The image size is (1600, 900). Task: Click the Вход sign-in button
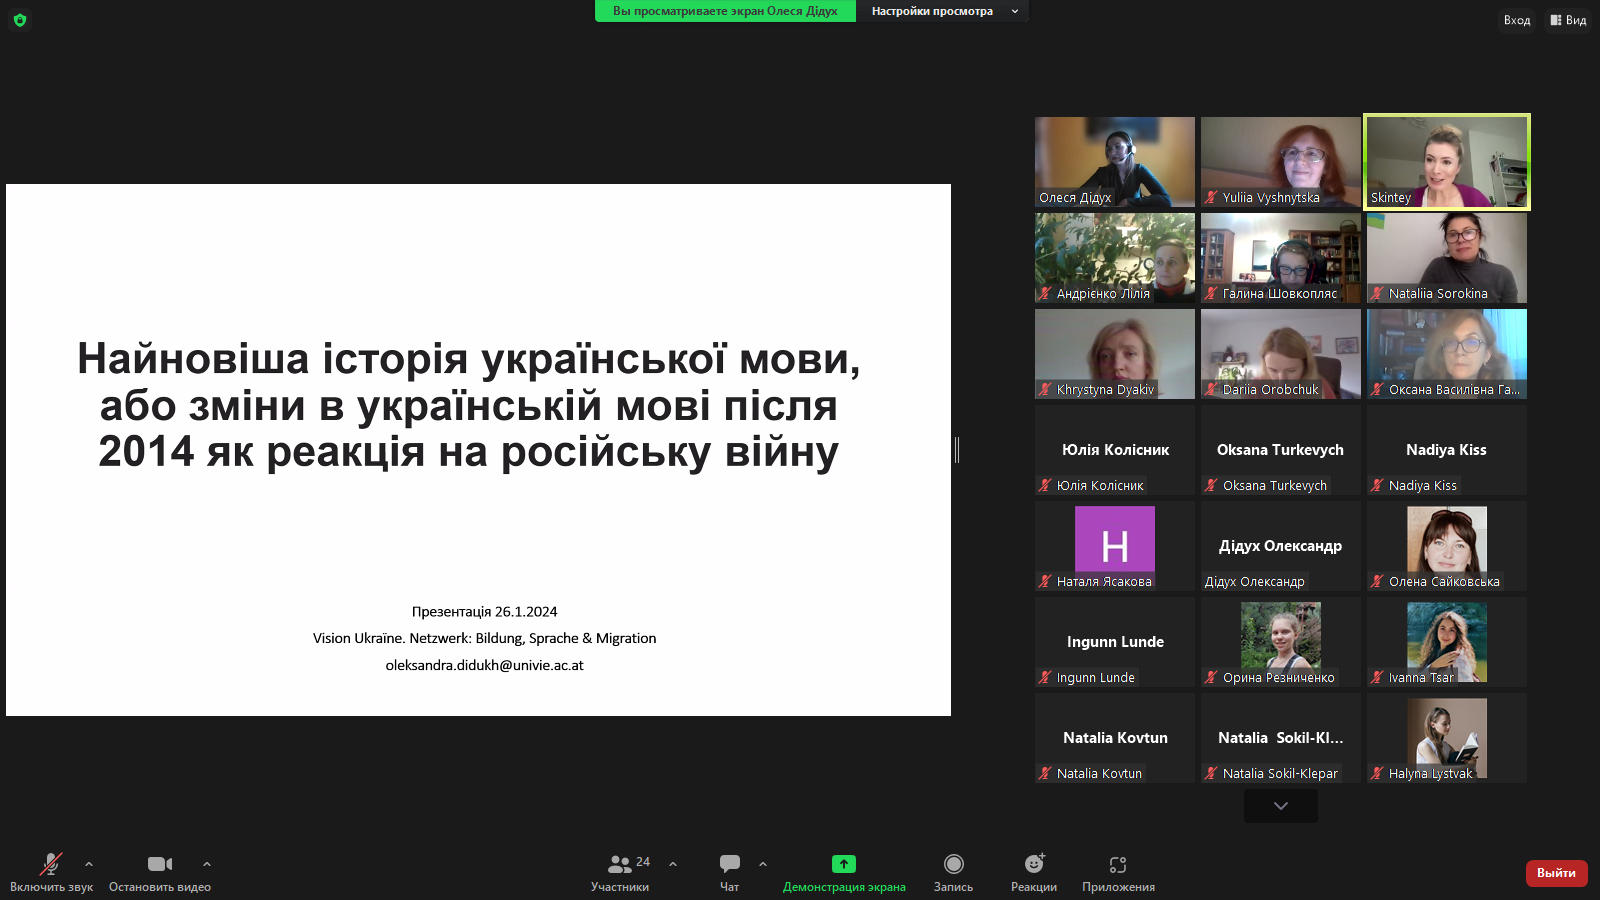tap(1516, 20)
